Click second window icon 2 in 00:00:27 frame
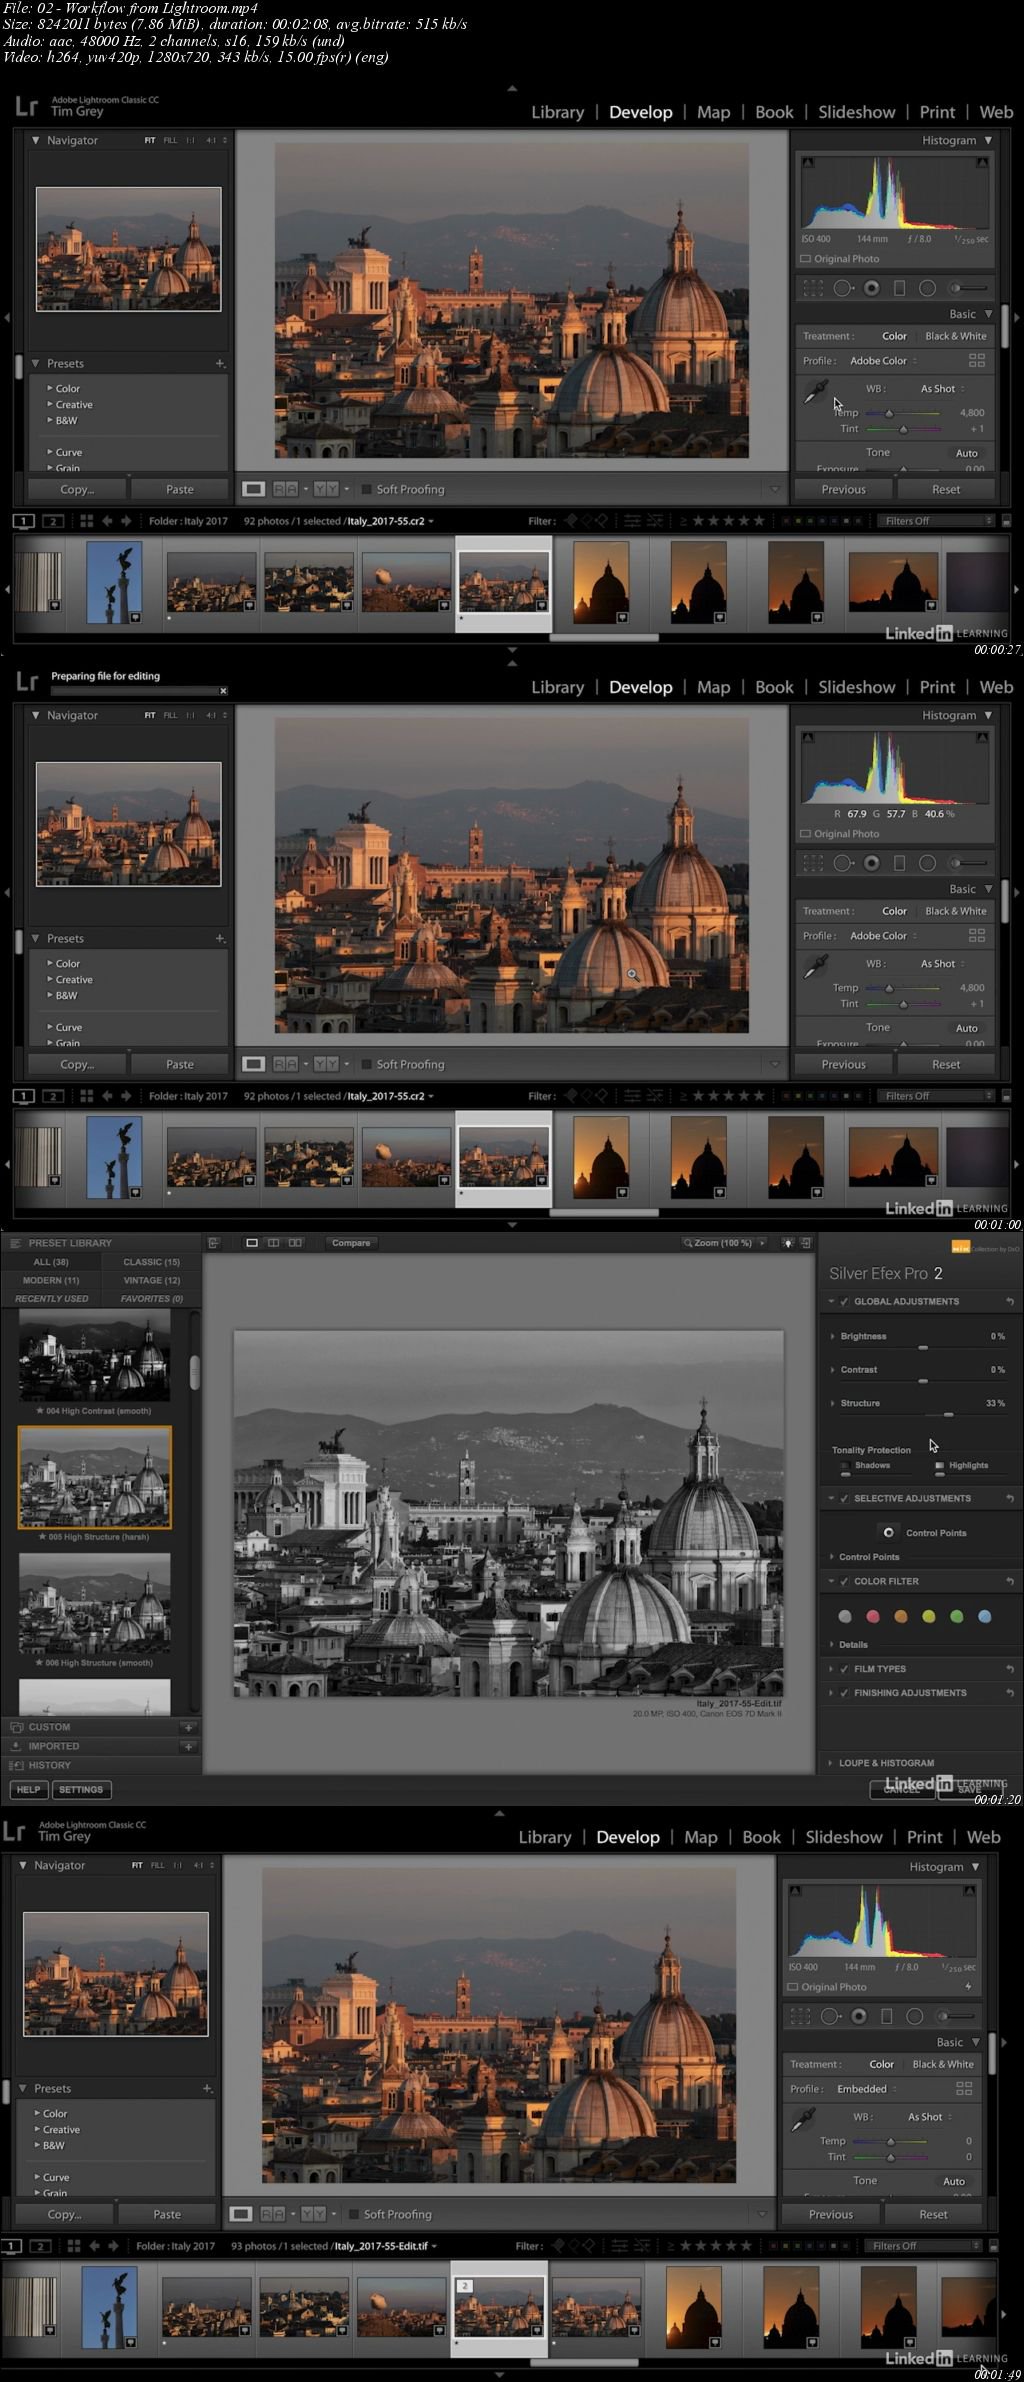Screen dimensions: 1024x2382 tap(54, 521)
